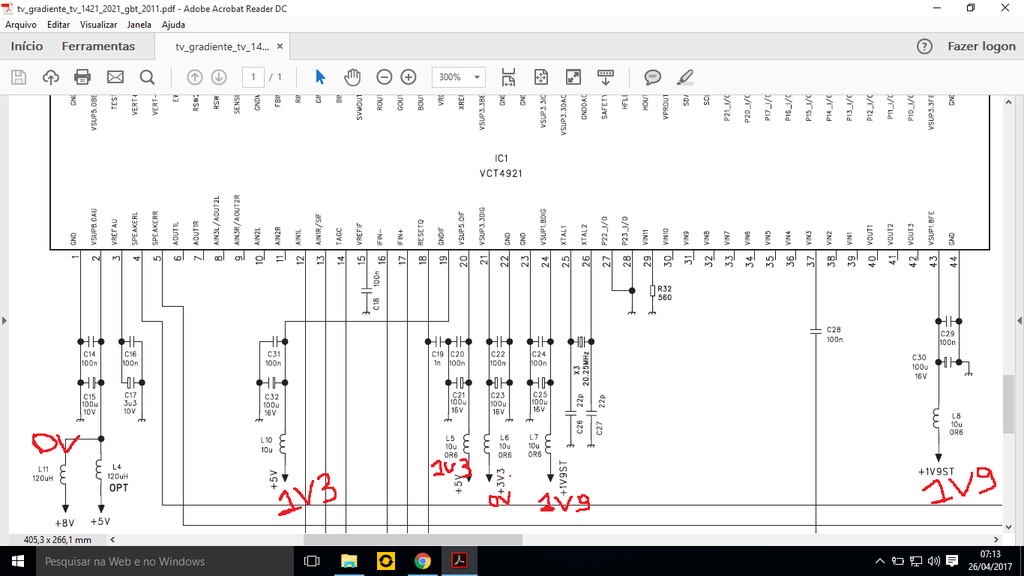Screen dimensions: 1024x576
Task: Click the horizontal scrollbar left arrow
Action: coord(112,539)
